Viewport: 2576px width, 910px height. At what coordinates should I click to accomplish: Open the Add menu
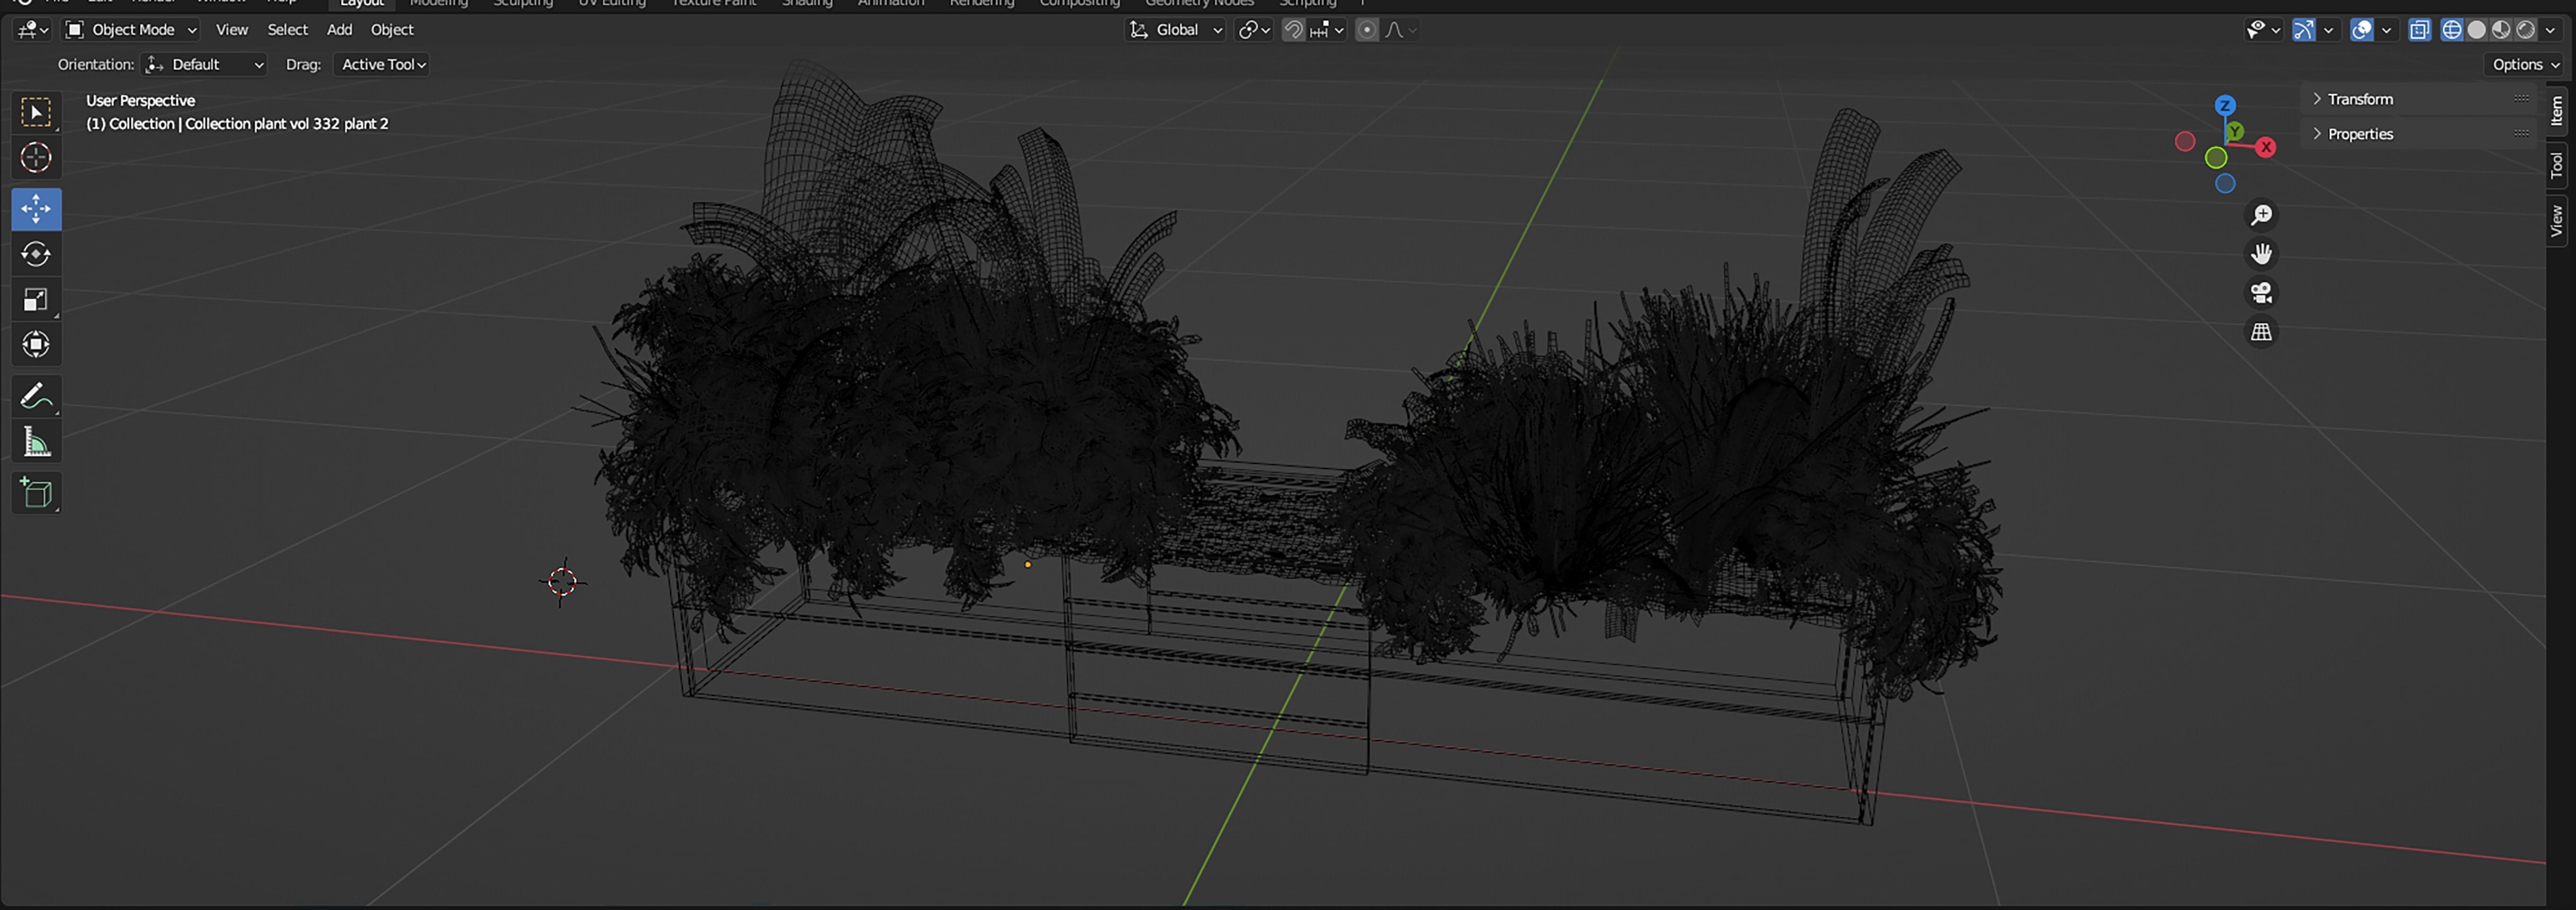click(339, 30)
